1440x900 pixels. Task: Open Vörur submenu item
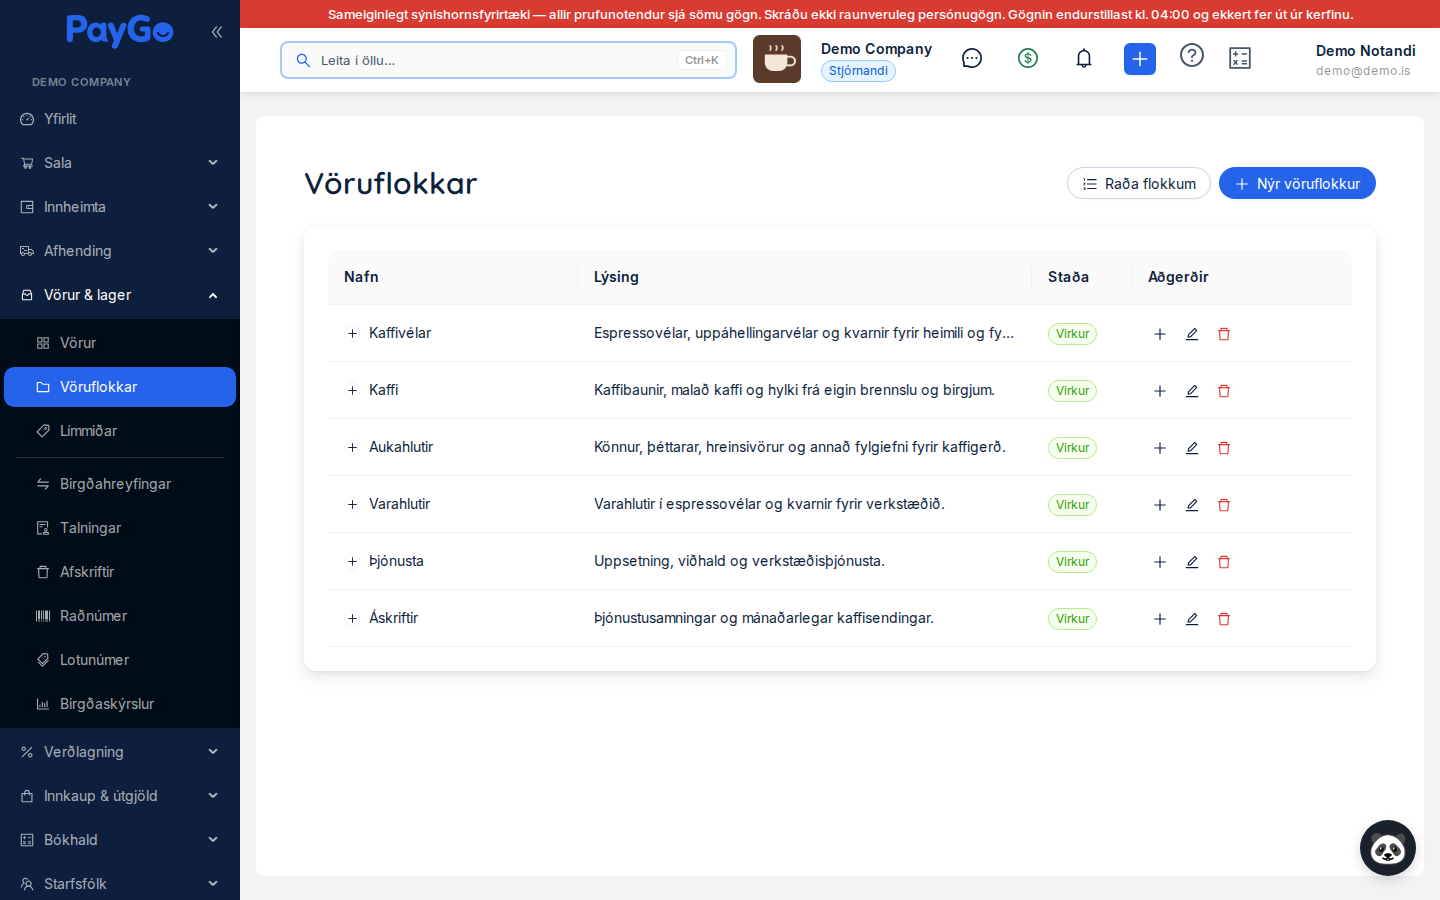pyautogui.click(x=120, y=343)
